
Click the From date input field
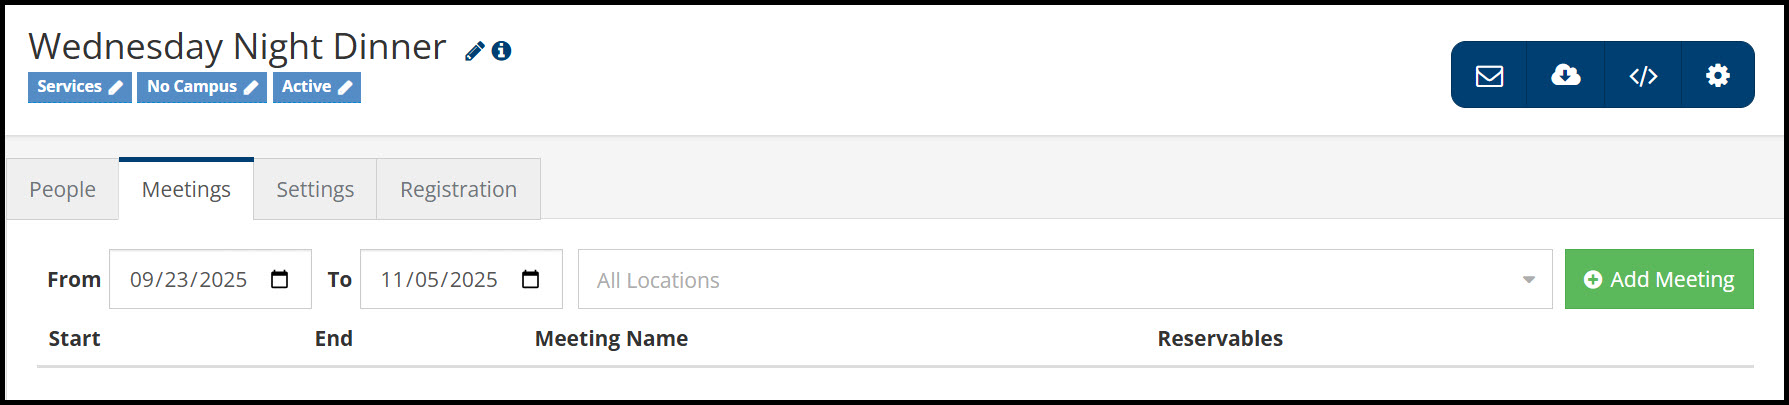click(x=188, y=280)
